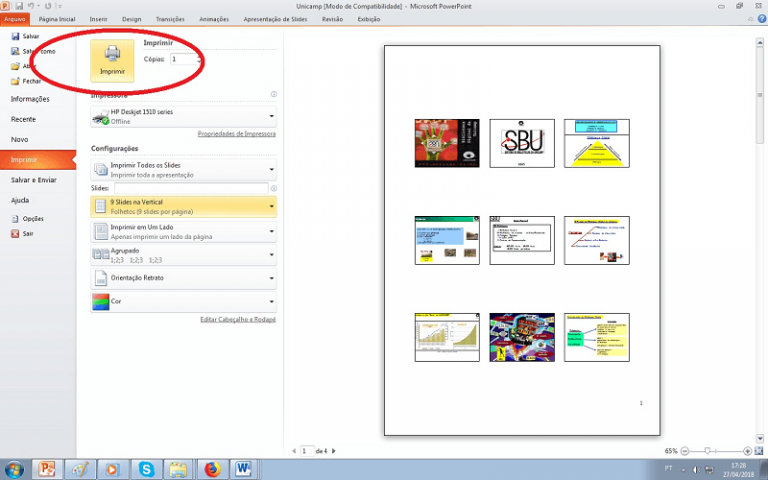Screen dimensions: 768x480
Task: Open the HP Deskjet 1510 printer dropdown
Action: point(183,117)
